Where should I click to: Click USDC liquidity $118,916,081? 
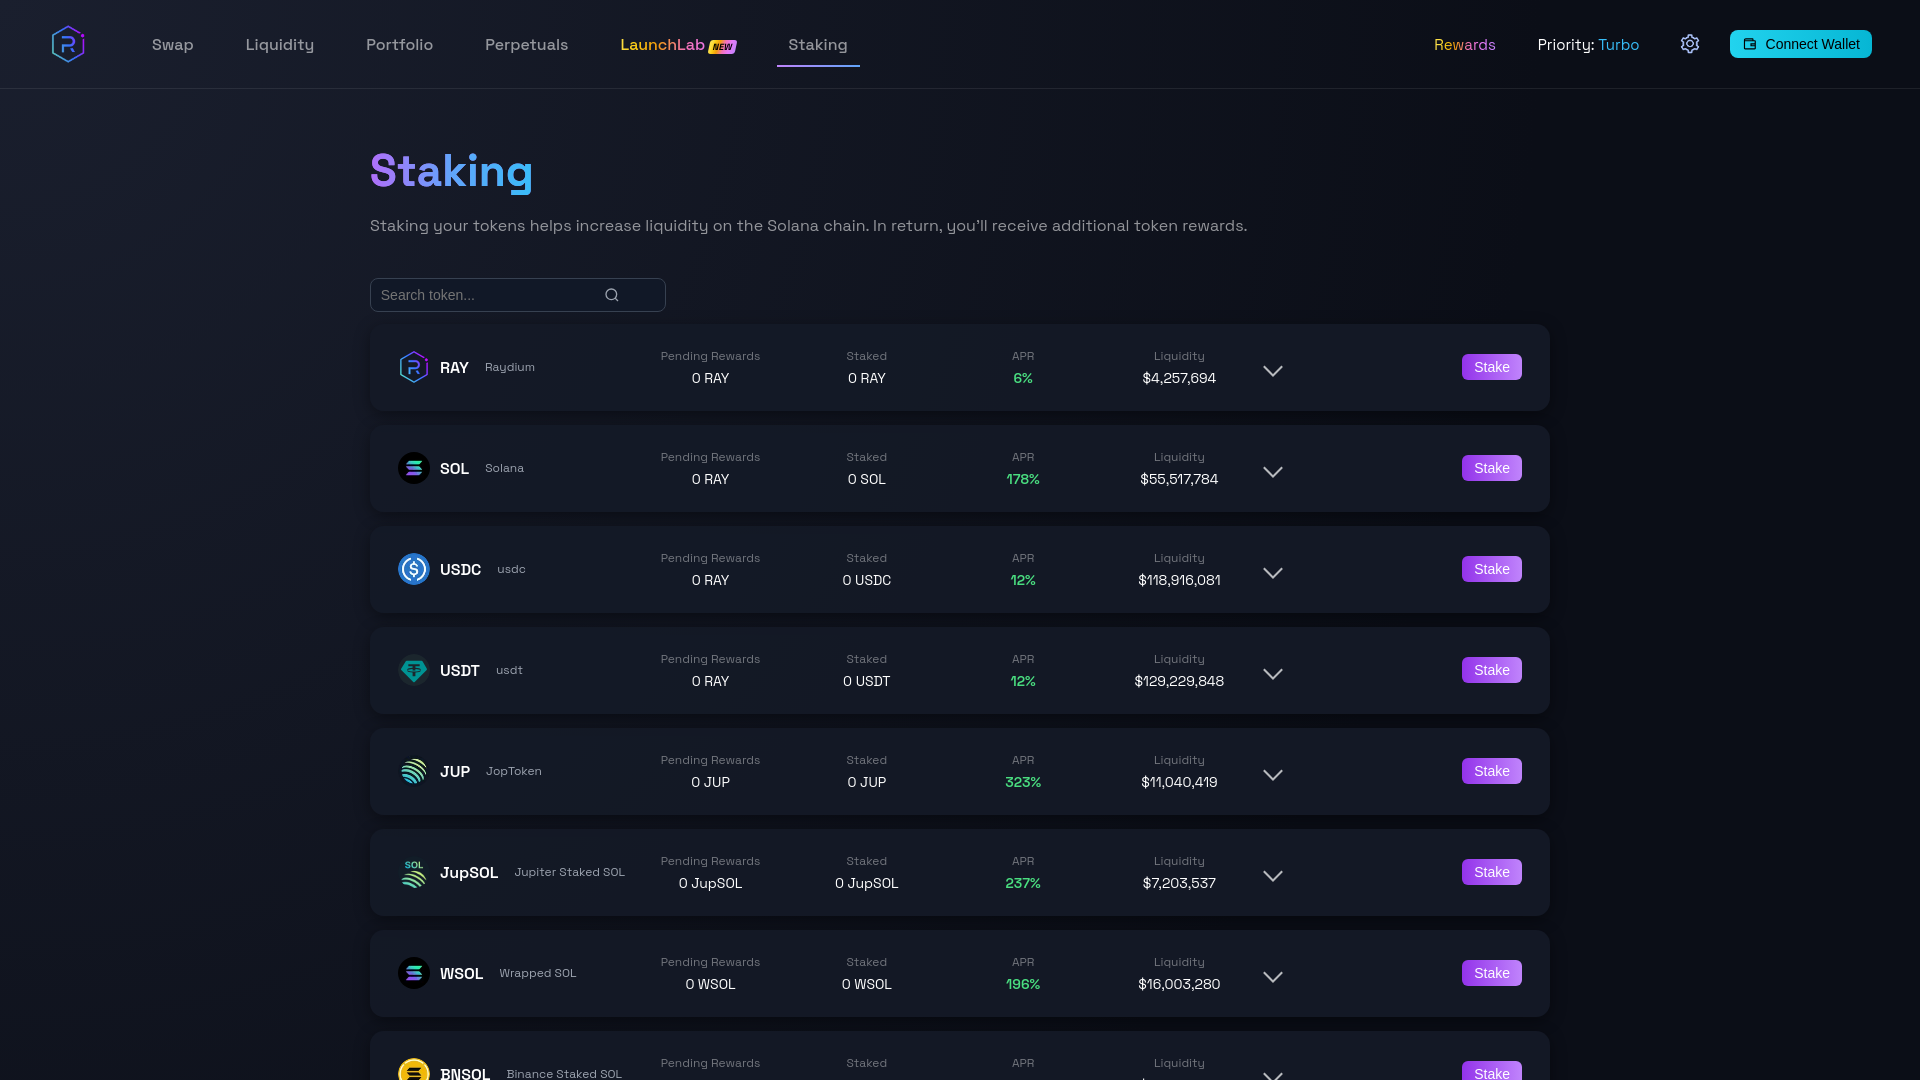pyautogui.click(x=1179, y=580)
